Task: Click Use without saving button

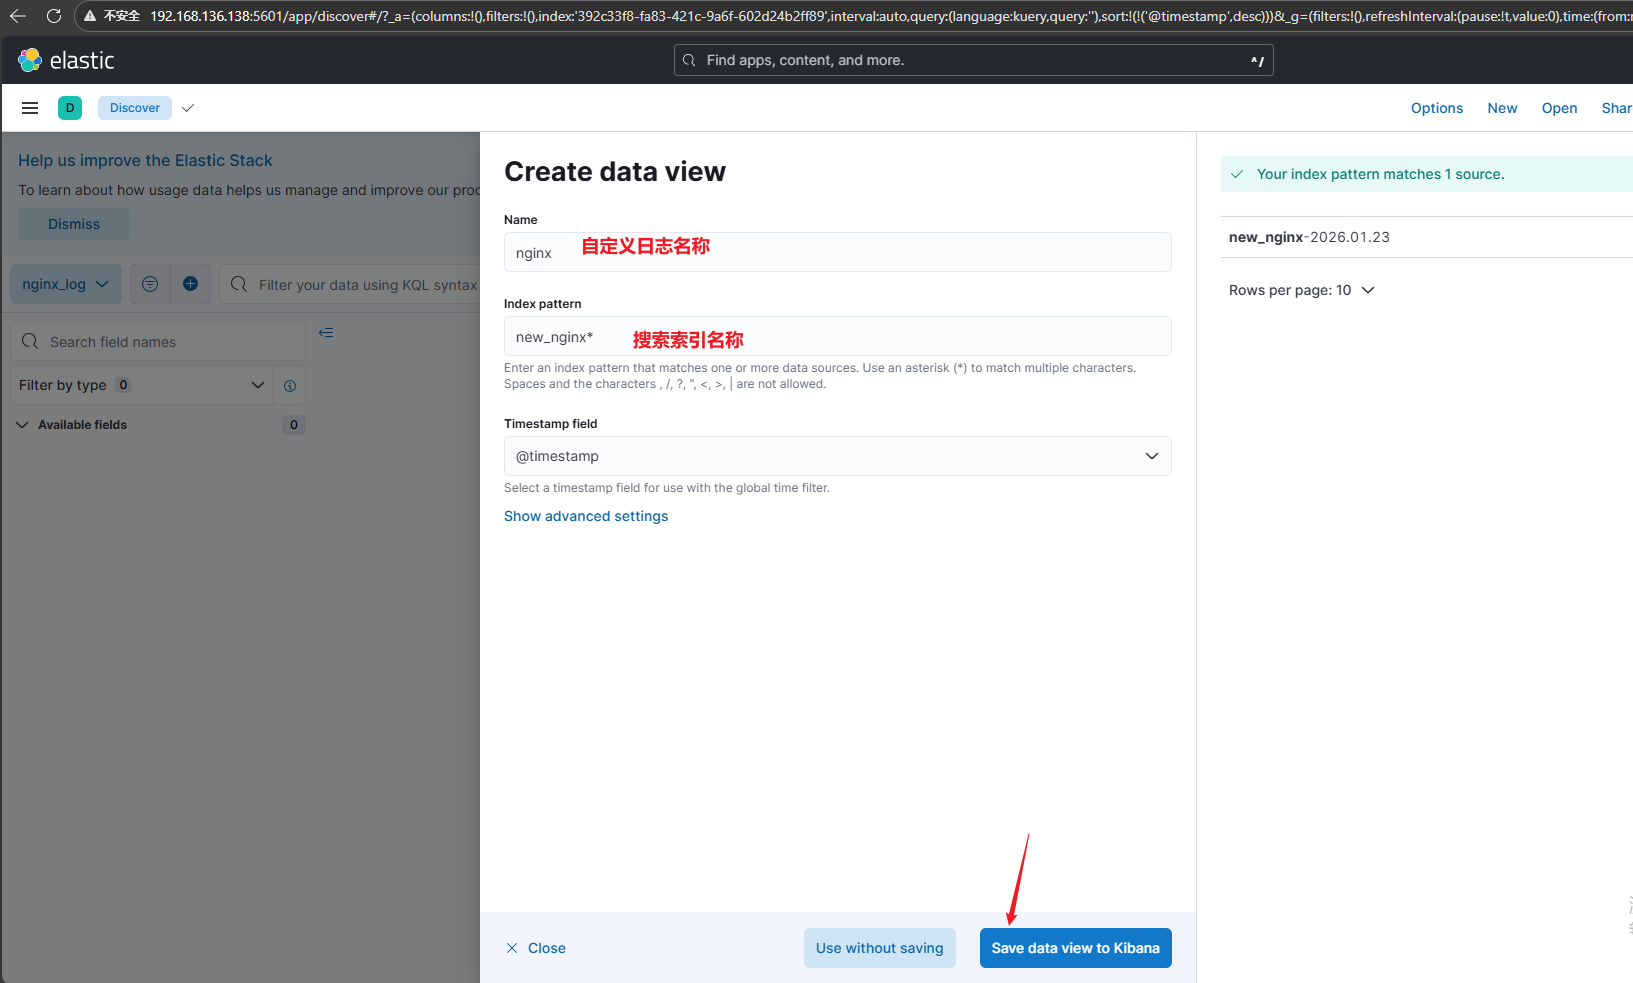Action: [x=879, y=948]
